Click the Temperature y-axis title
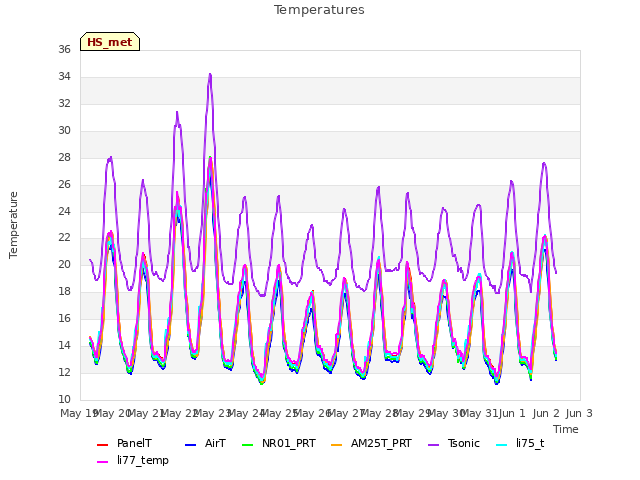 point(13,225)
